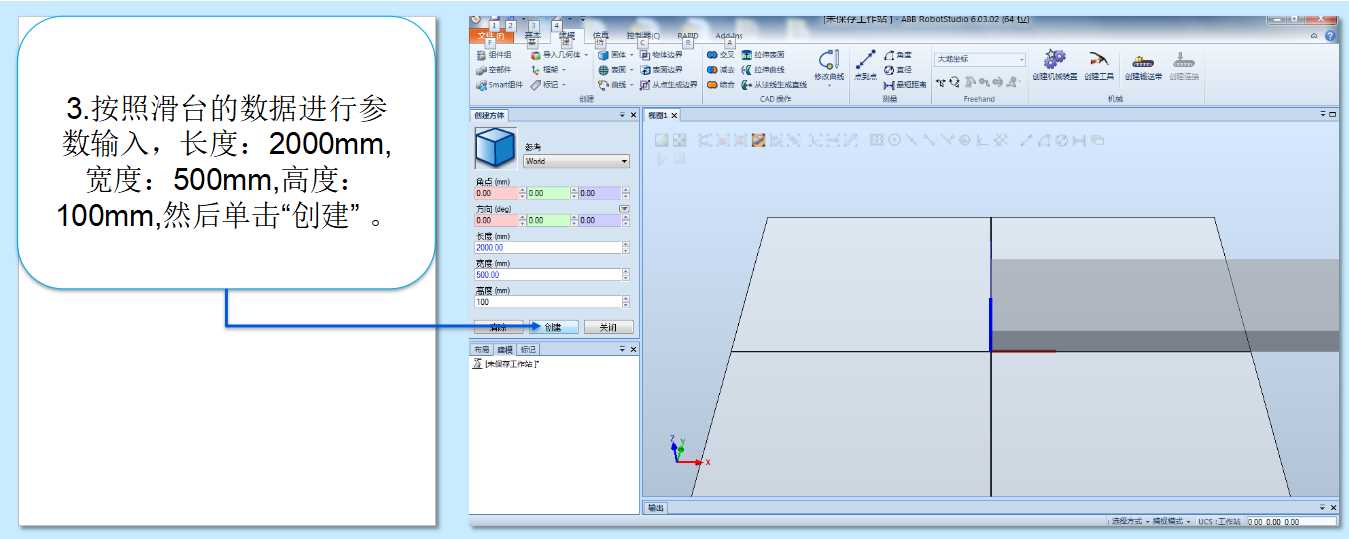Click the 创建机械装置 gears icon

click(1054, 59)
